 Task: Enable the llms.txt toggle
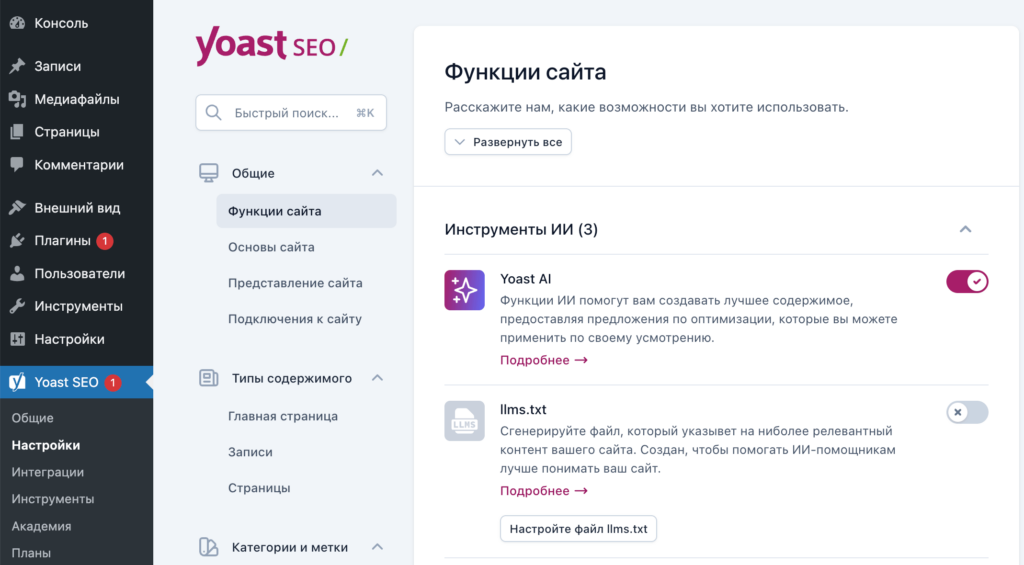click(x=967, y=412)
